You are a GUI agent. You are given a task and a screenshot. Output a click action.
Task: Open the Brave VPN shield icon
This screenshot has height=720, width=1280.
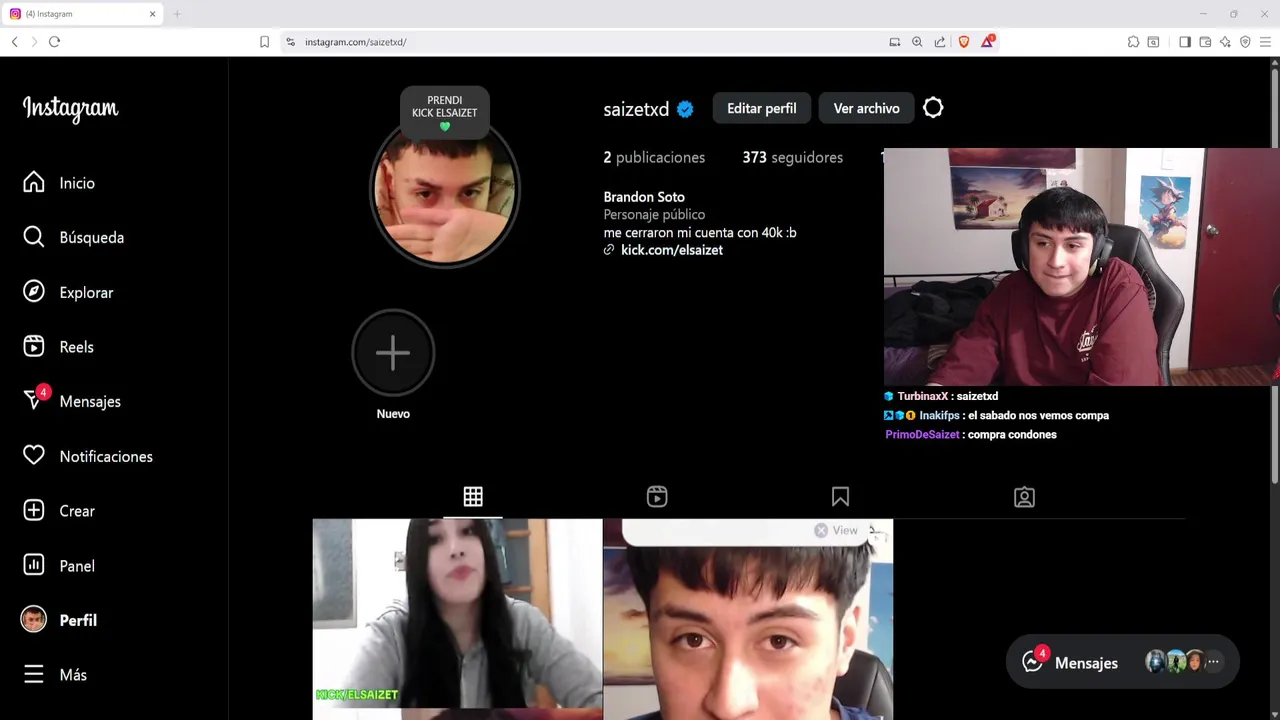1245,42
